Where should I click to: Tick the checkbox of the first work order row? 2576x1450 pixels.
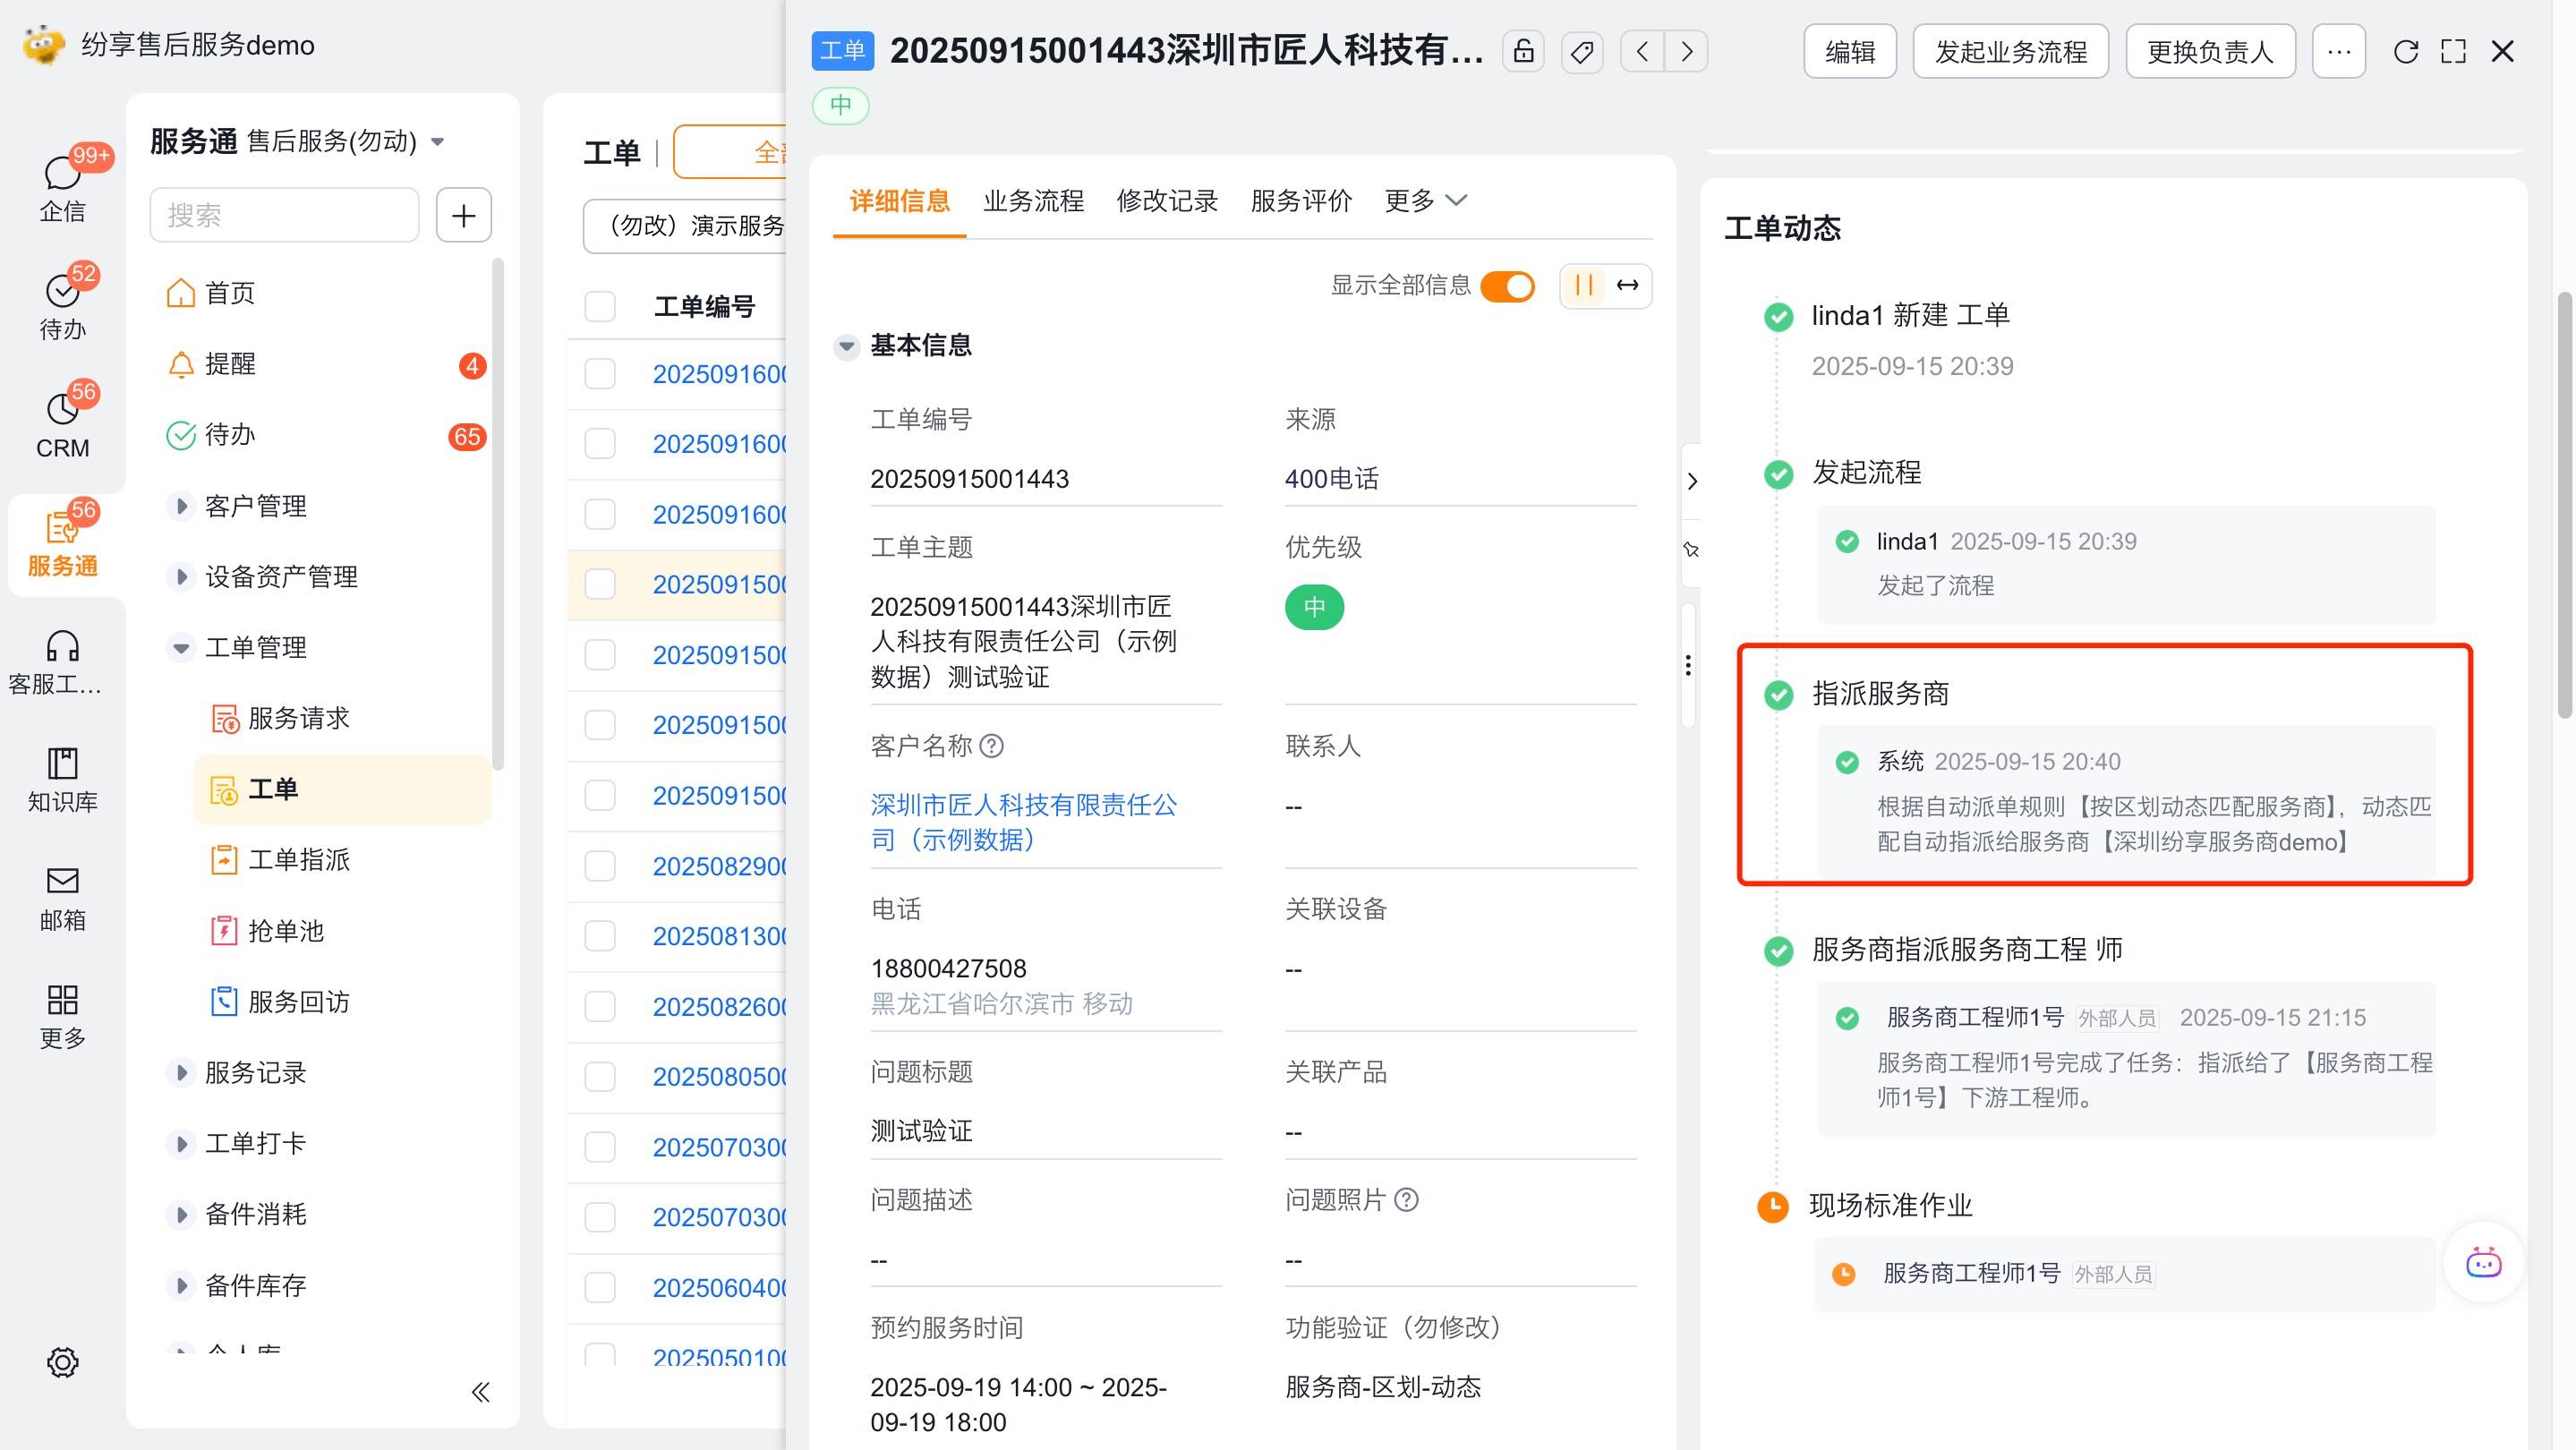pos(600,374)
